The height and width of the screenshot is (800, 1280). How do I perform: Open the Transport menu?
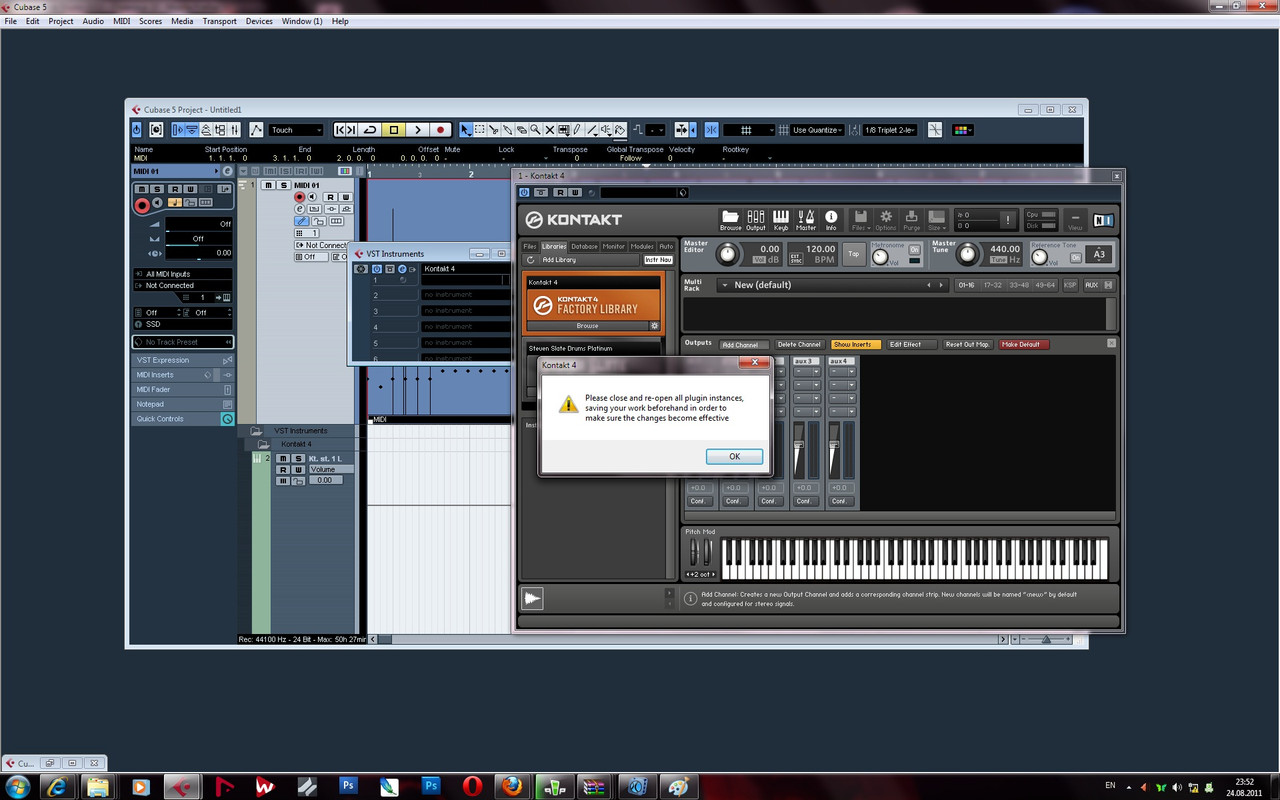pos(219,21)
